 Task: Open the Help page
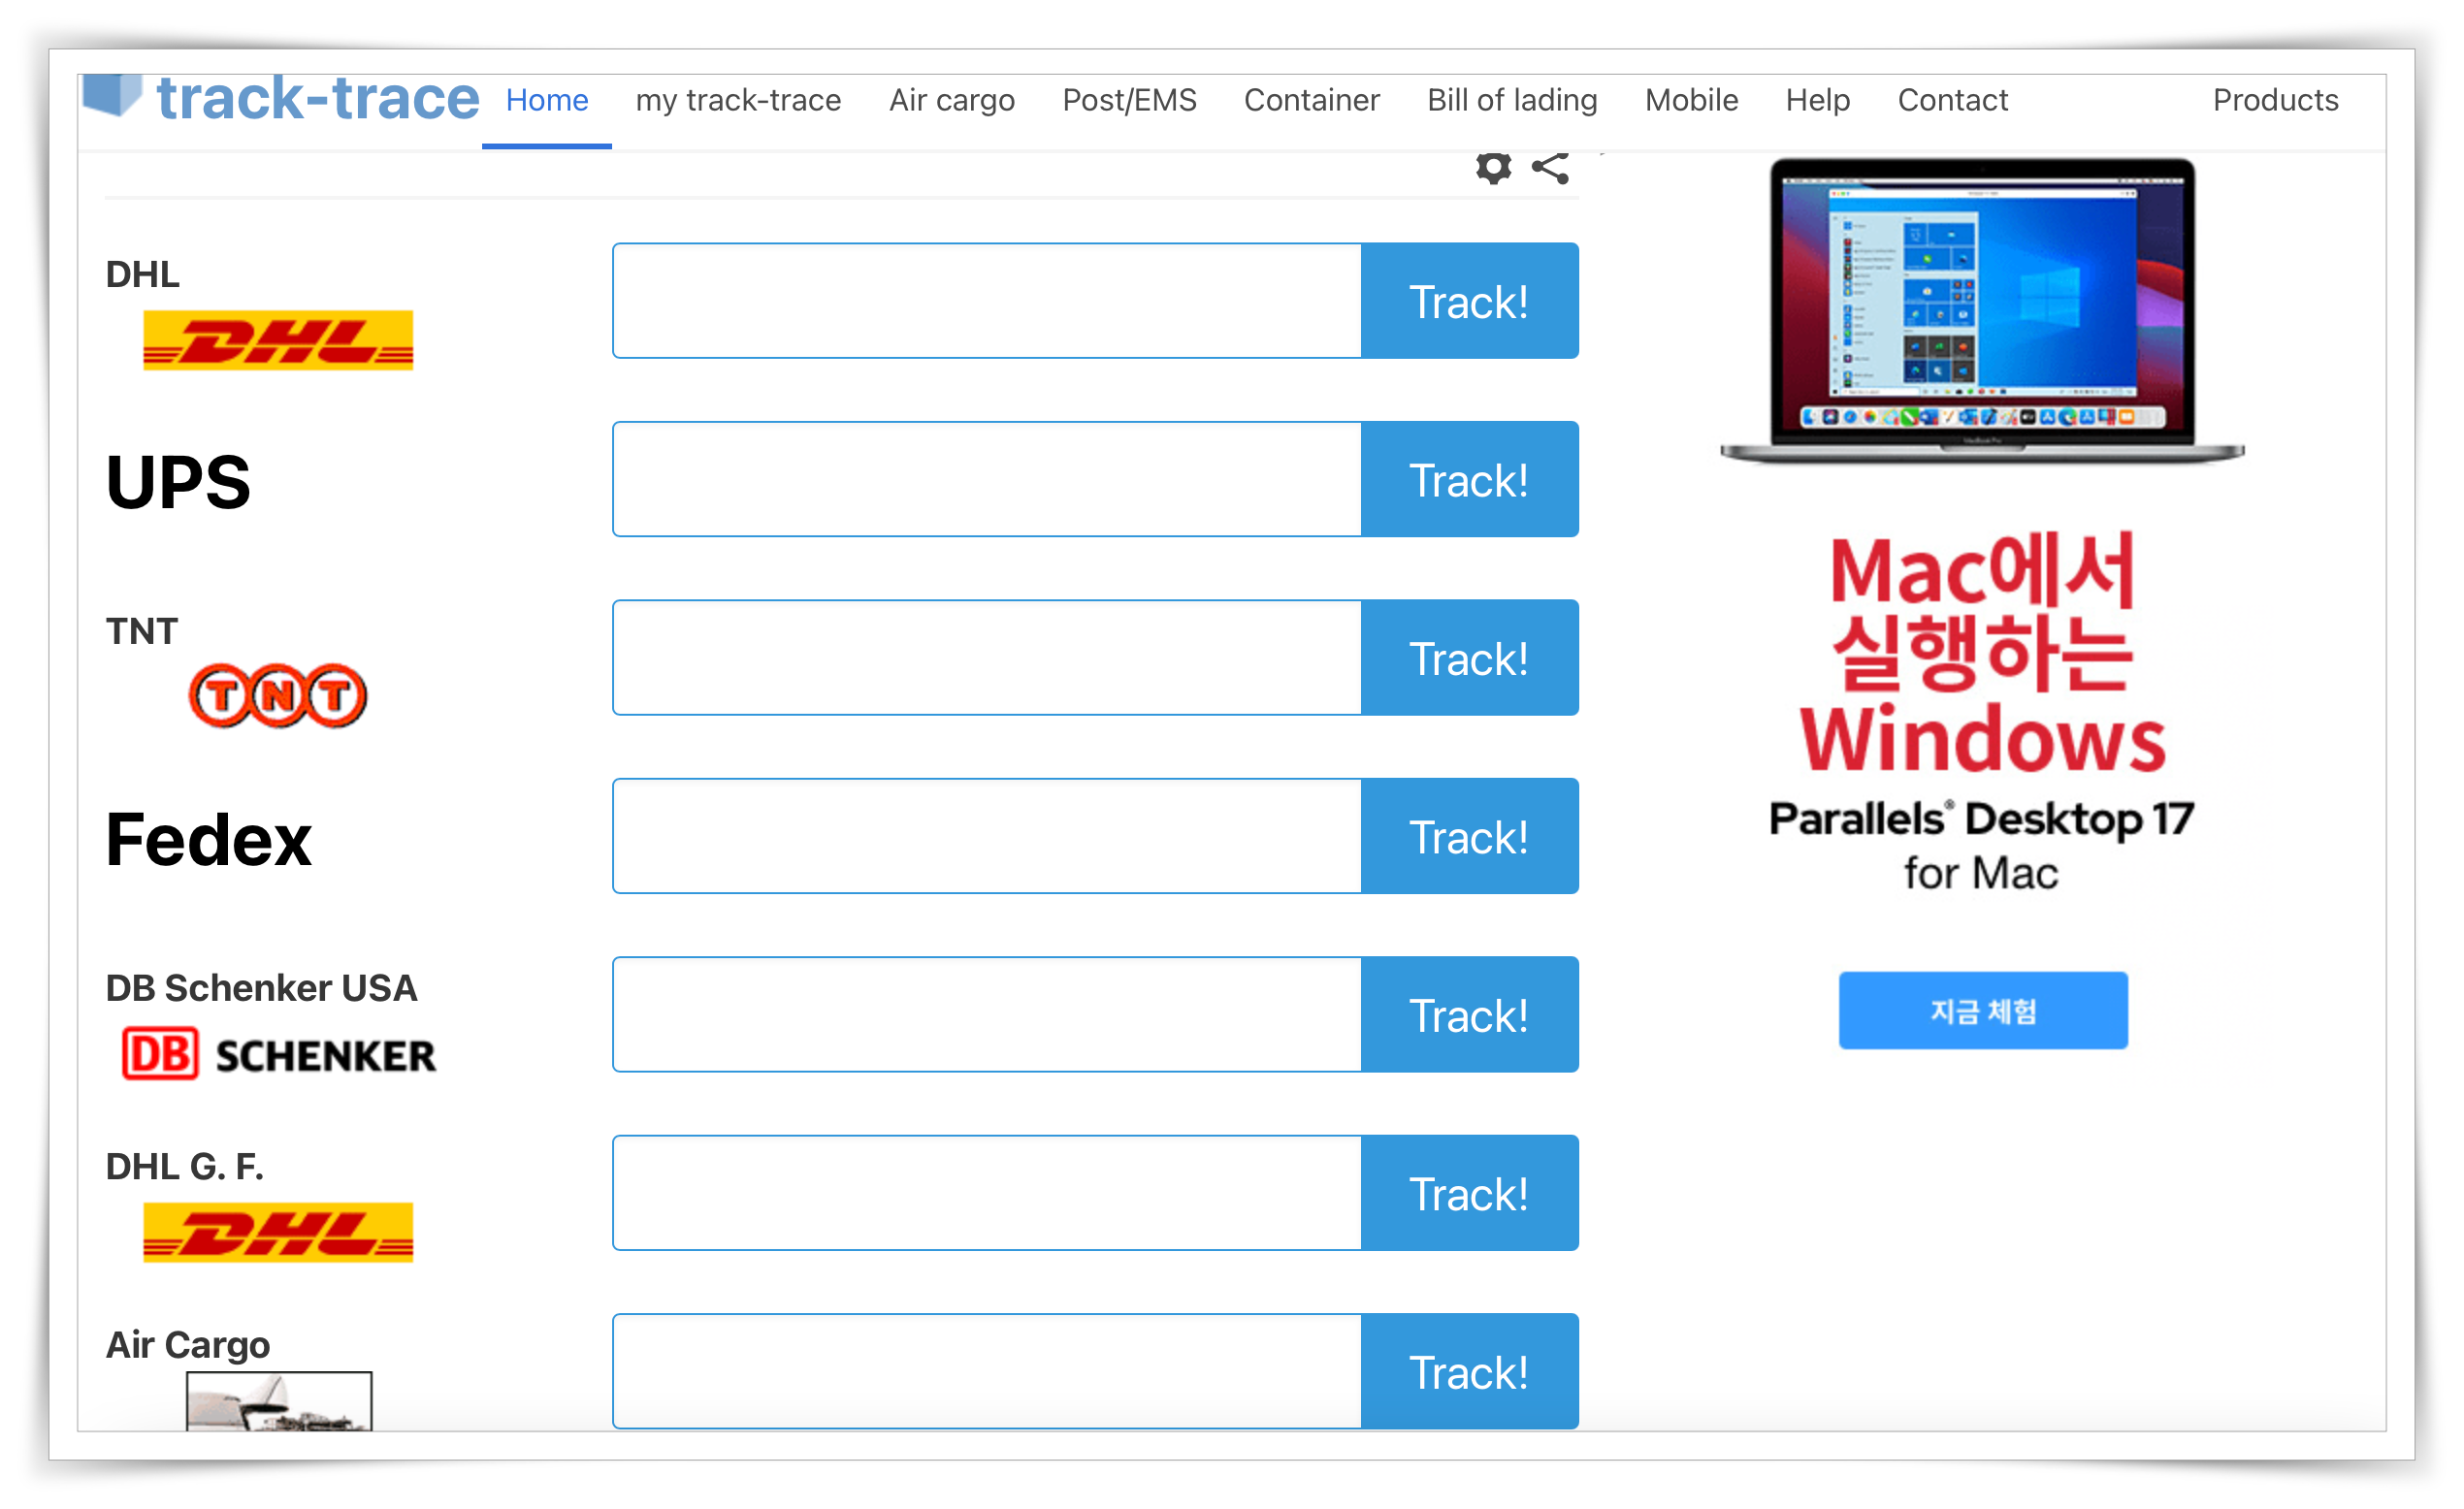(x=1817, y=100)
